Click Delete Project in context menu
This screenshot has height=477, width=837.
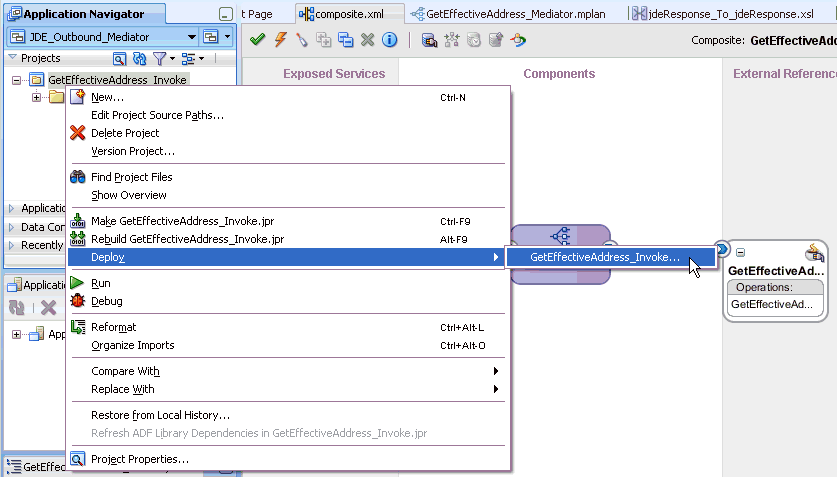125,133
